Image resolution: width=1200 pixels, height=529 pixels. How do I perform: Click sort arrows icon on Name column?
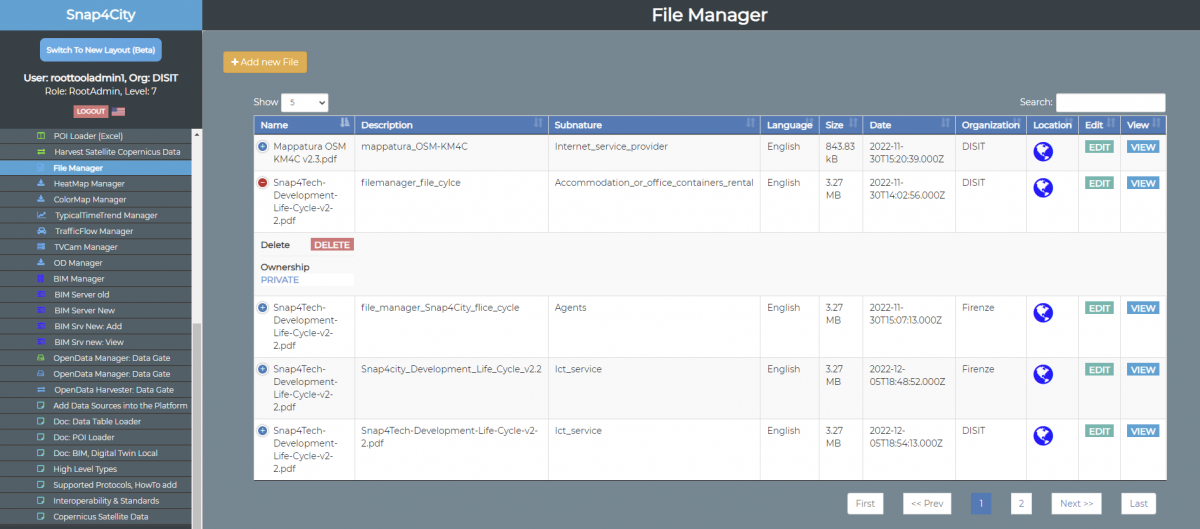tap(345, 124)
